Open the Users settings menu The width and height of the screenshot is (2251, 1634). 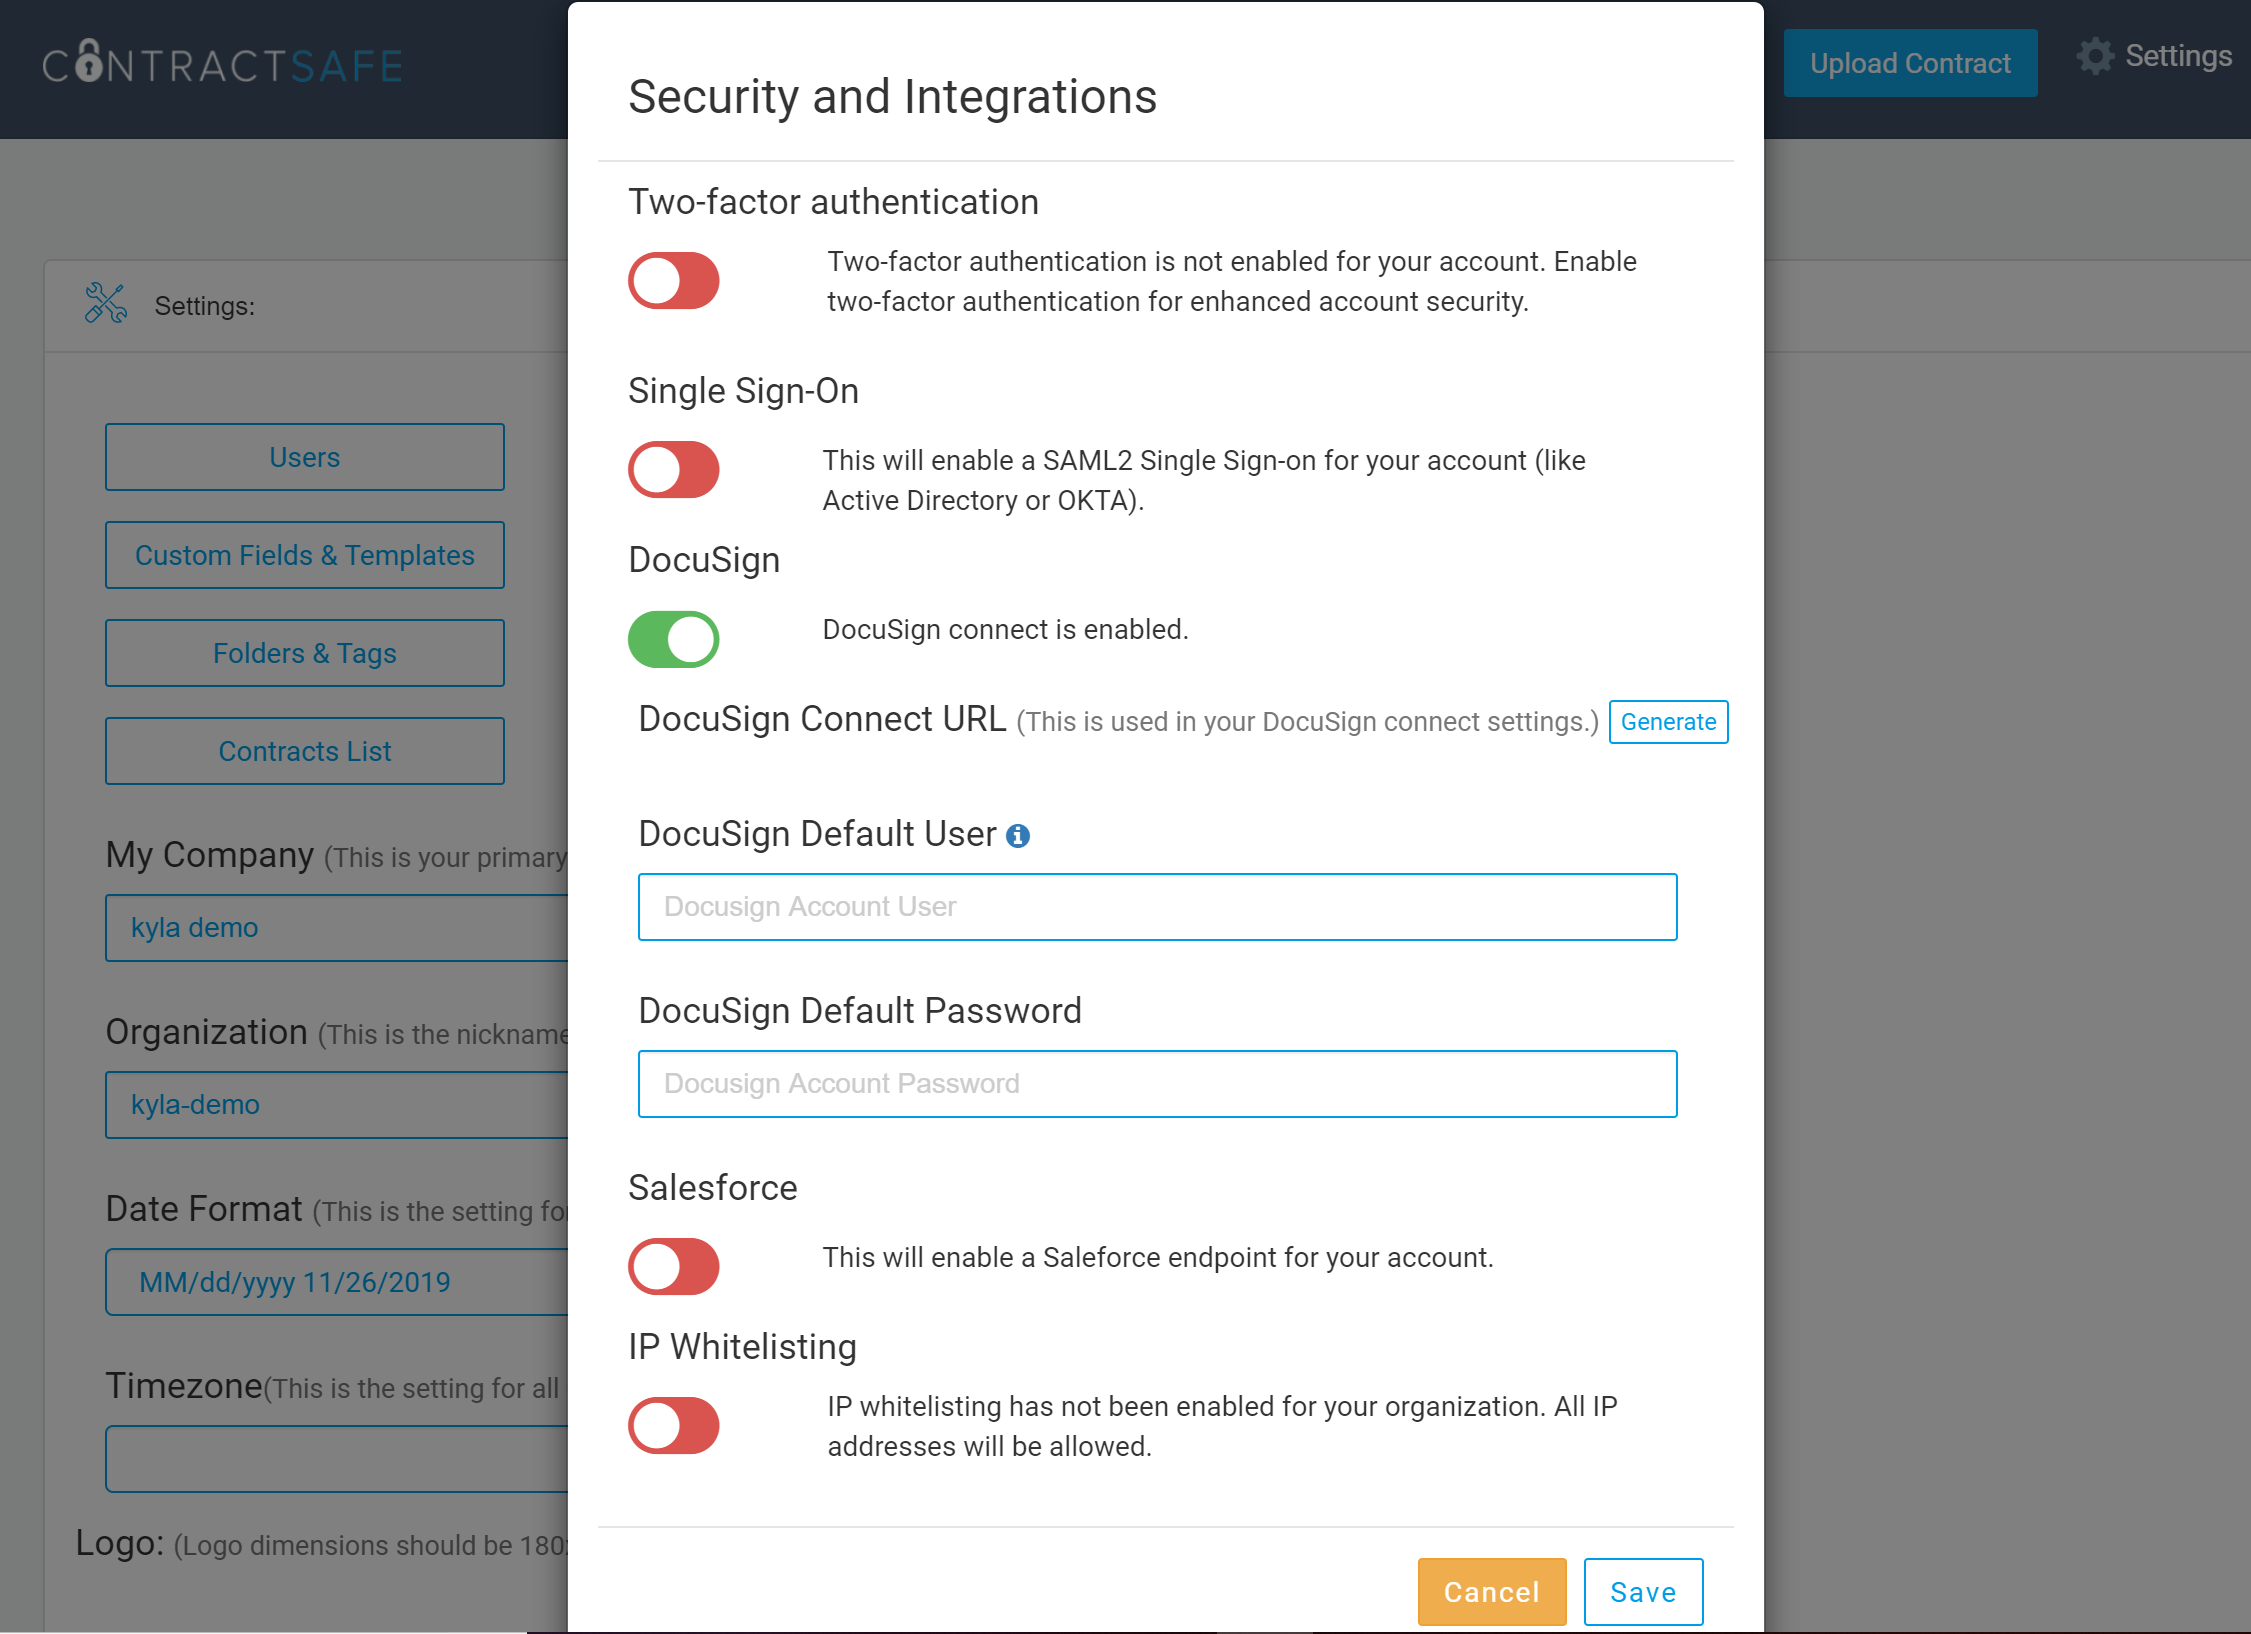coord(304,456)
